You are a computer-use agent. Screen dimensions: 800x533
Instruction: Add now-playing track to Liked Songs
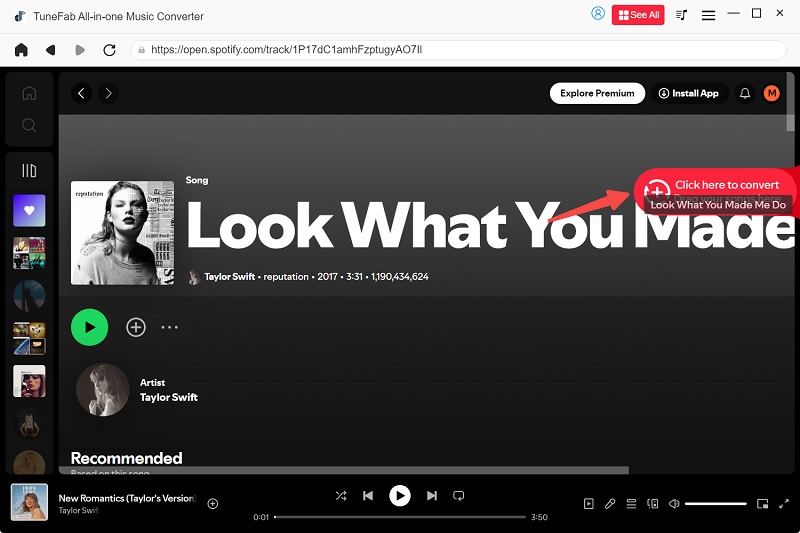point(213,504)
